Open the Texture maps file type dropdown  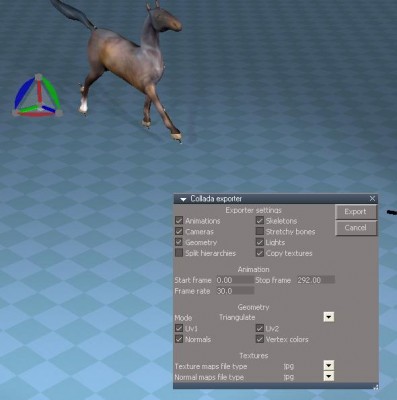(329, 366)
